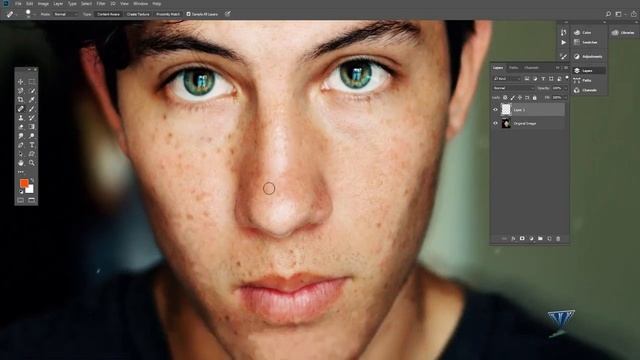Image resolution: width=640 pixels, height=360 pixels.
Task: Open the Edit Toolbar three-dots menu
Action: click(20, 172)
